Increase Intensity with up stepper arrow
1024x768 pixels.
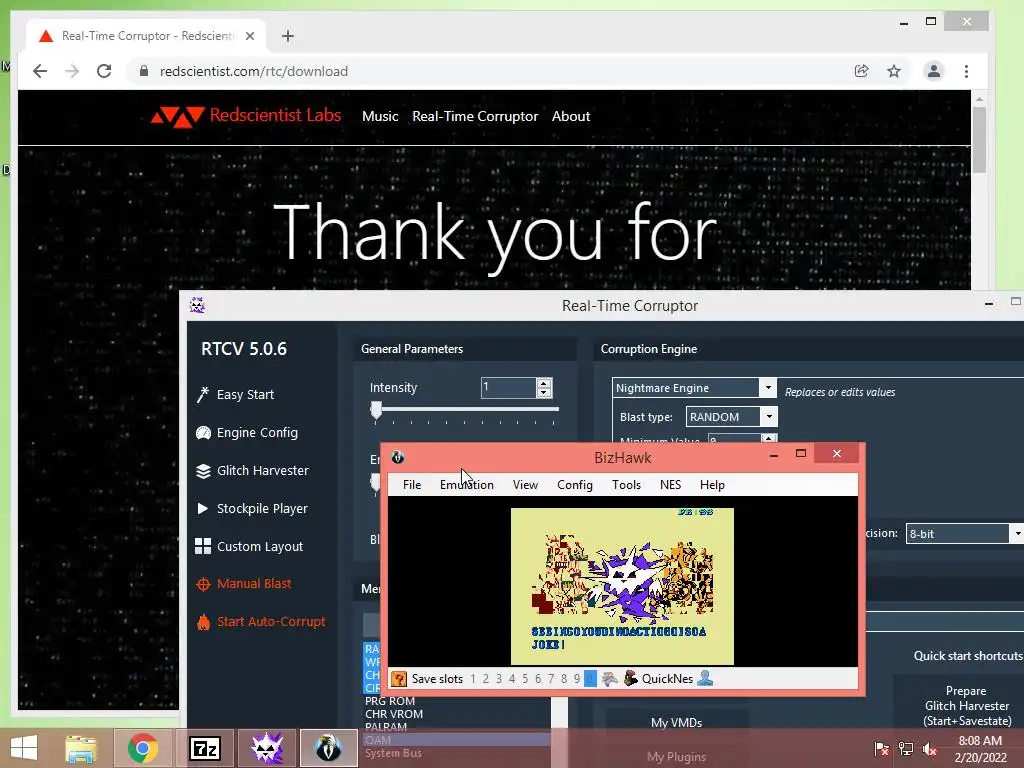click(544, 383)
